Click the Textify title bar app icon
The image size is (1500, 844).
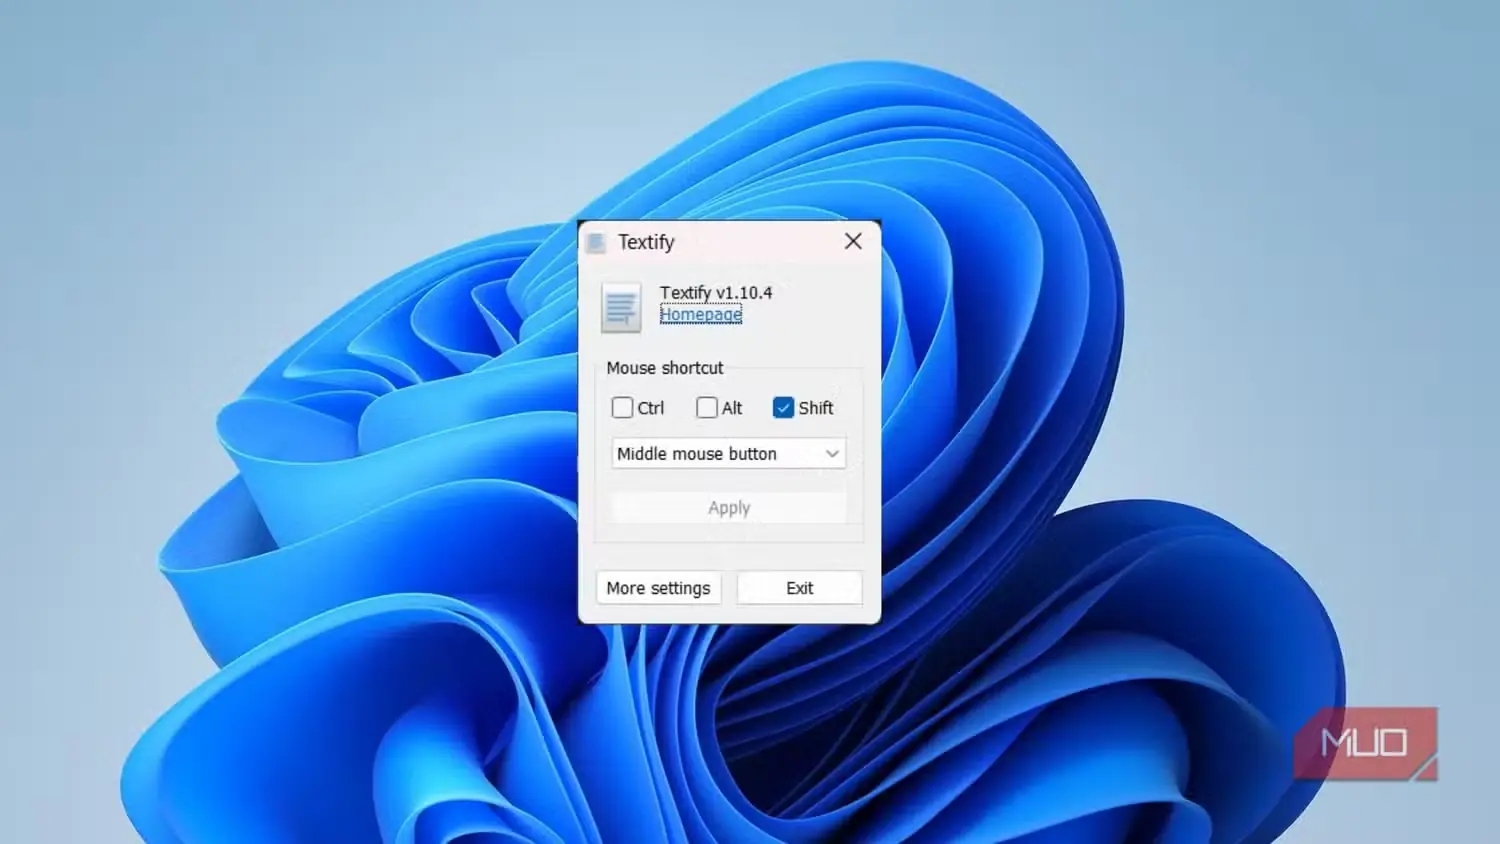596,242
